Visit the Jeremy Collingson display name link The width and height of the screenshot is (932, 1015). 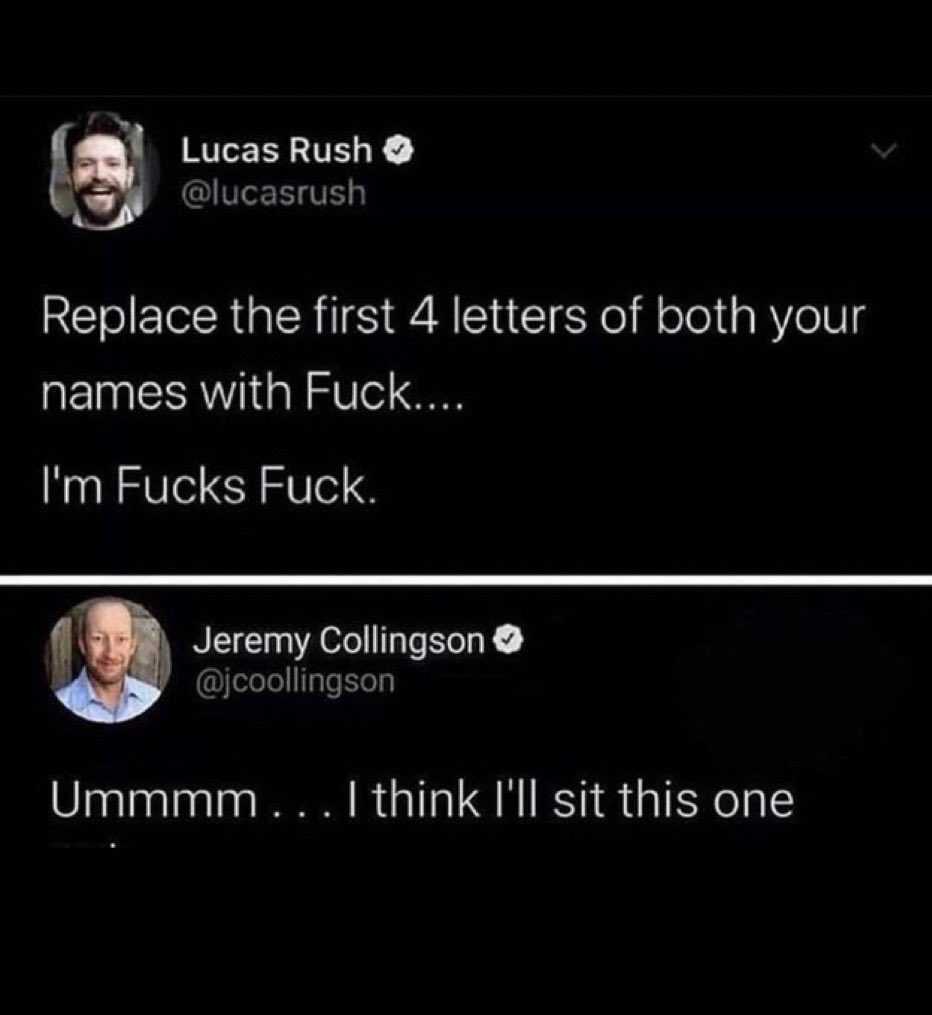tap(338, 641)
